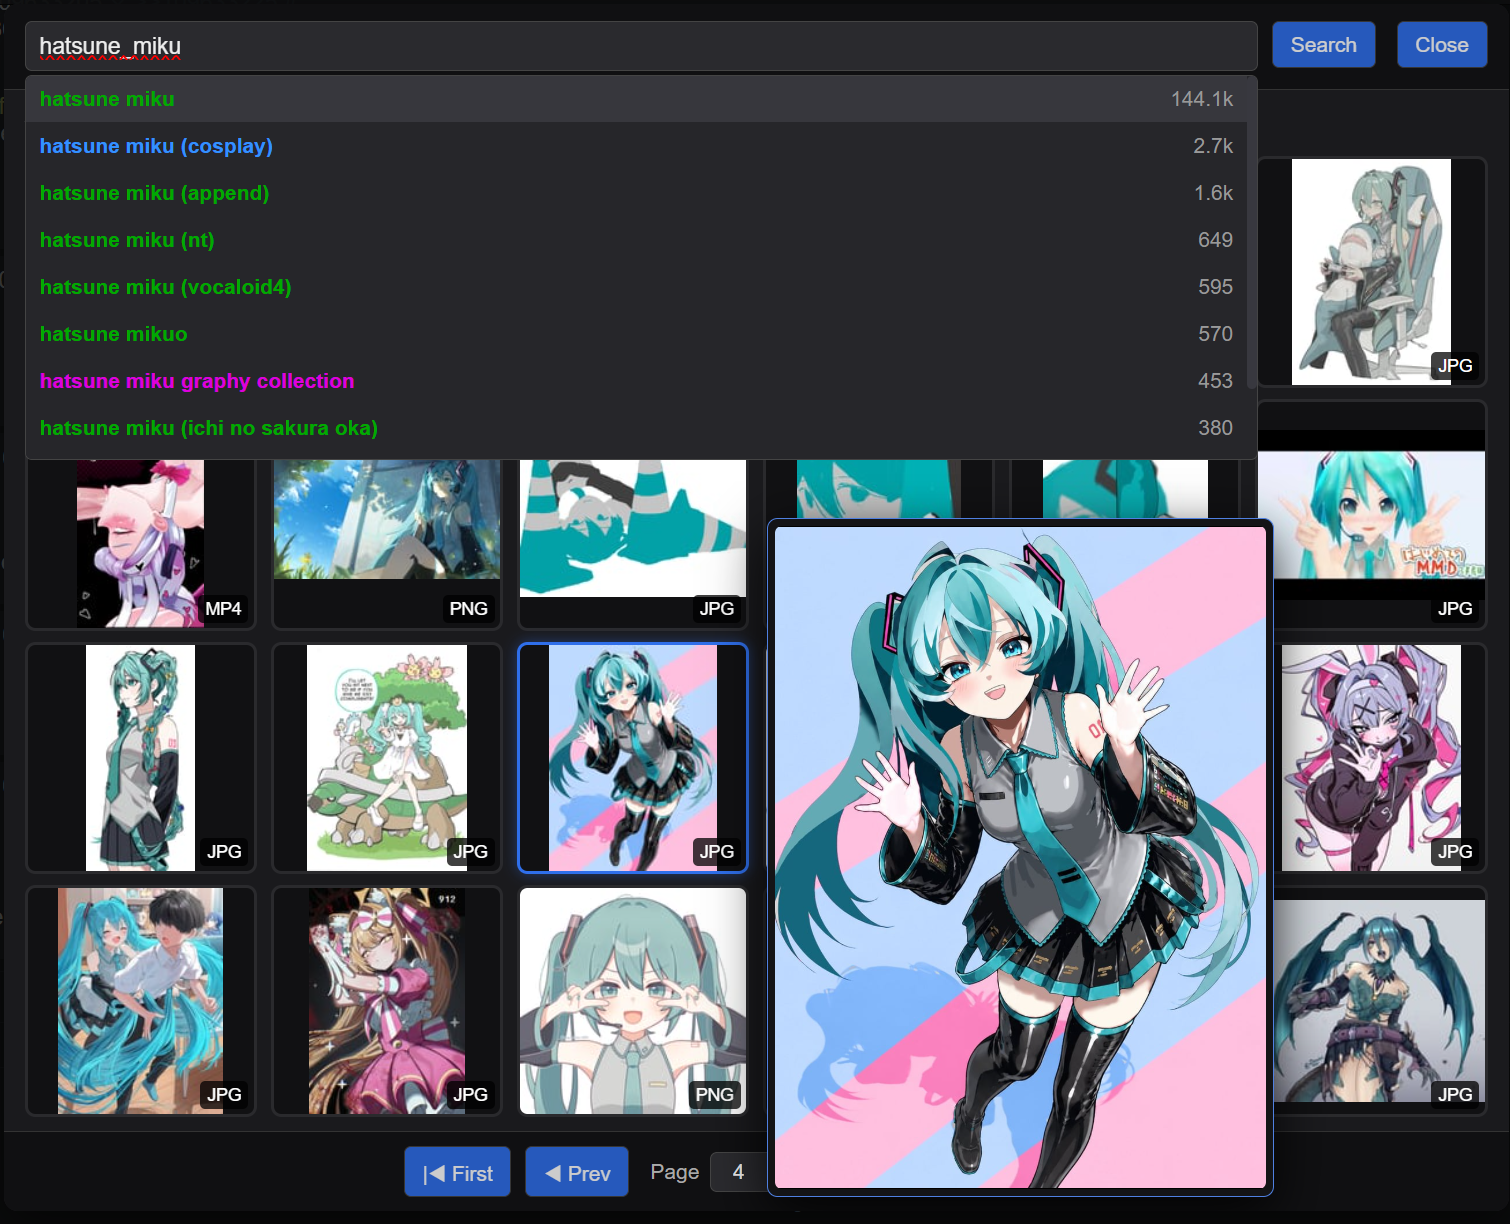
Task: Pick "hatsune miku graphy collection" suggestion
Action: coord(636,381)
